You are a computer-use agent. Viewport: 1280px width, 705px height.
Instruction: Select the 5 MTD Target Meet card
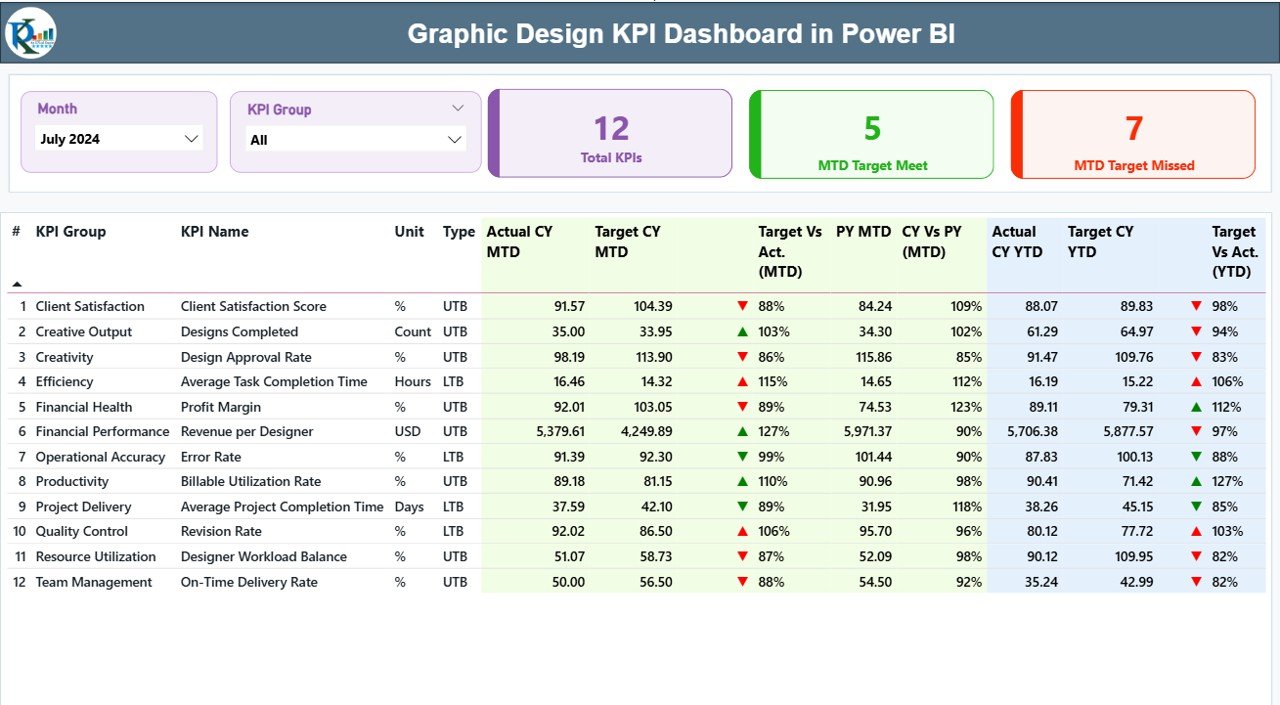870,134
